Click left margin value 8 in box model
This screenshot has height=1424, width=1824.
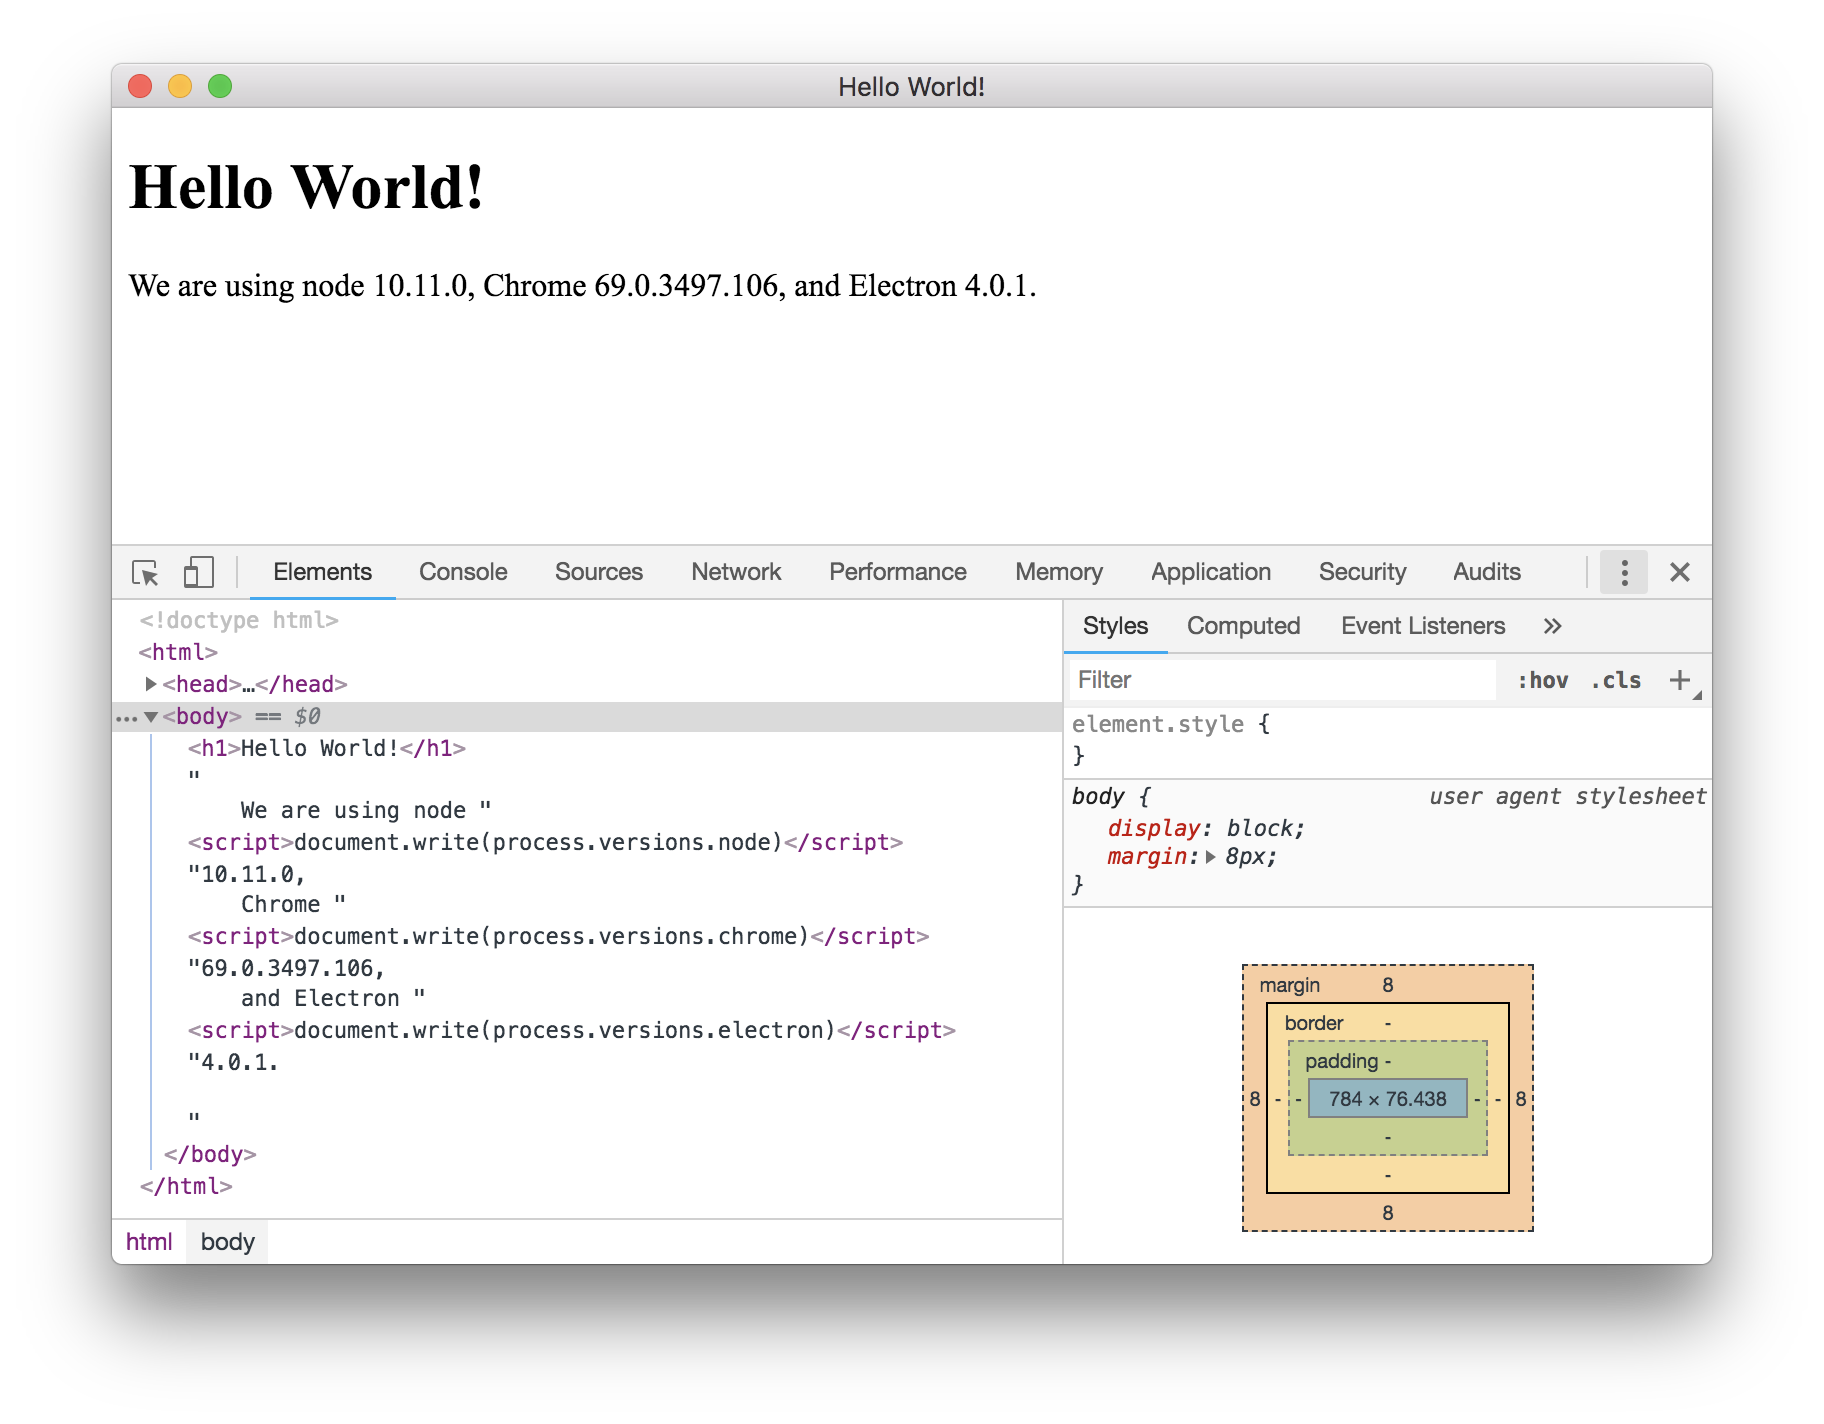pos(1255,1099)
